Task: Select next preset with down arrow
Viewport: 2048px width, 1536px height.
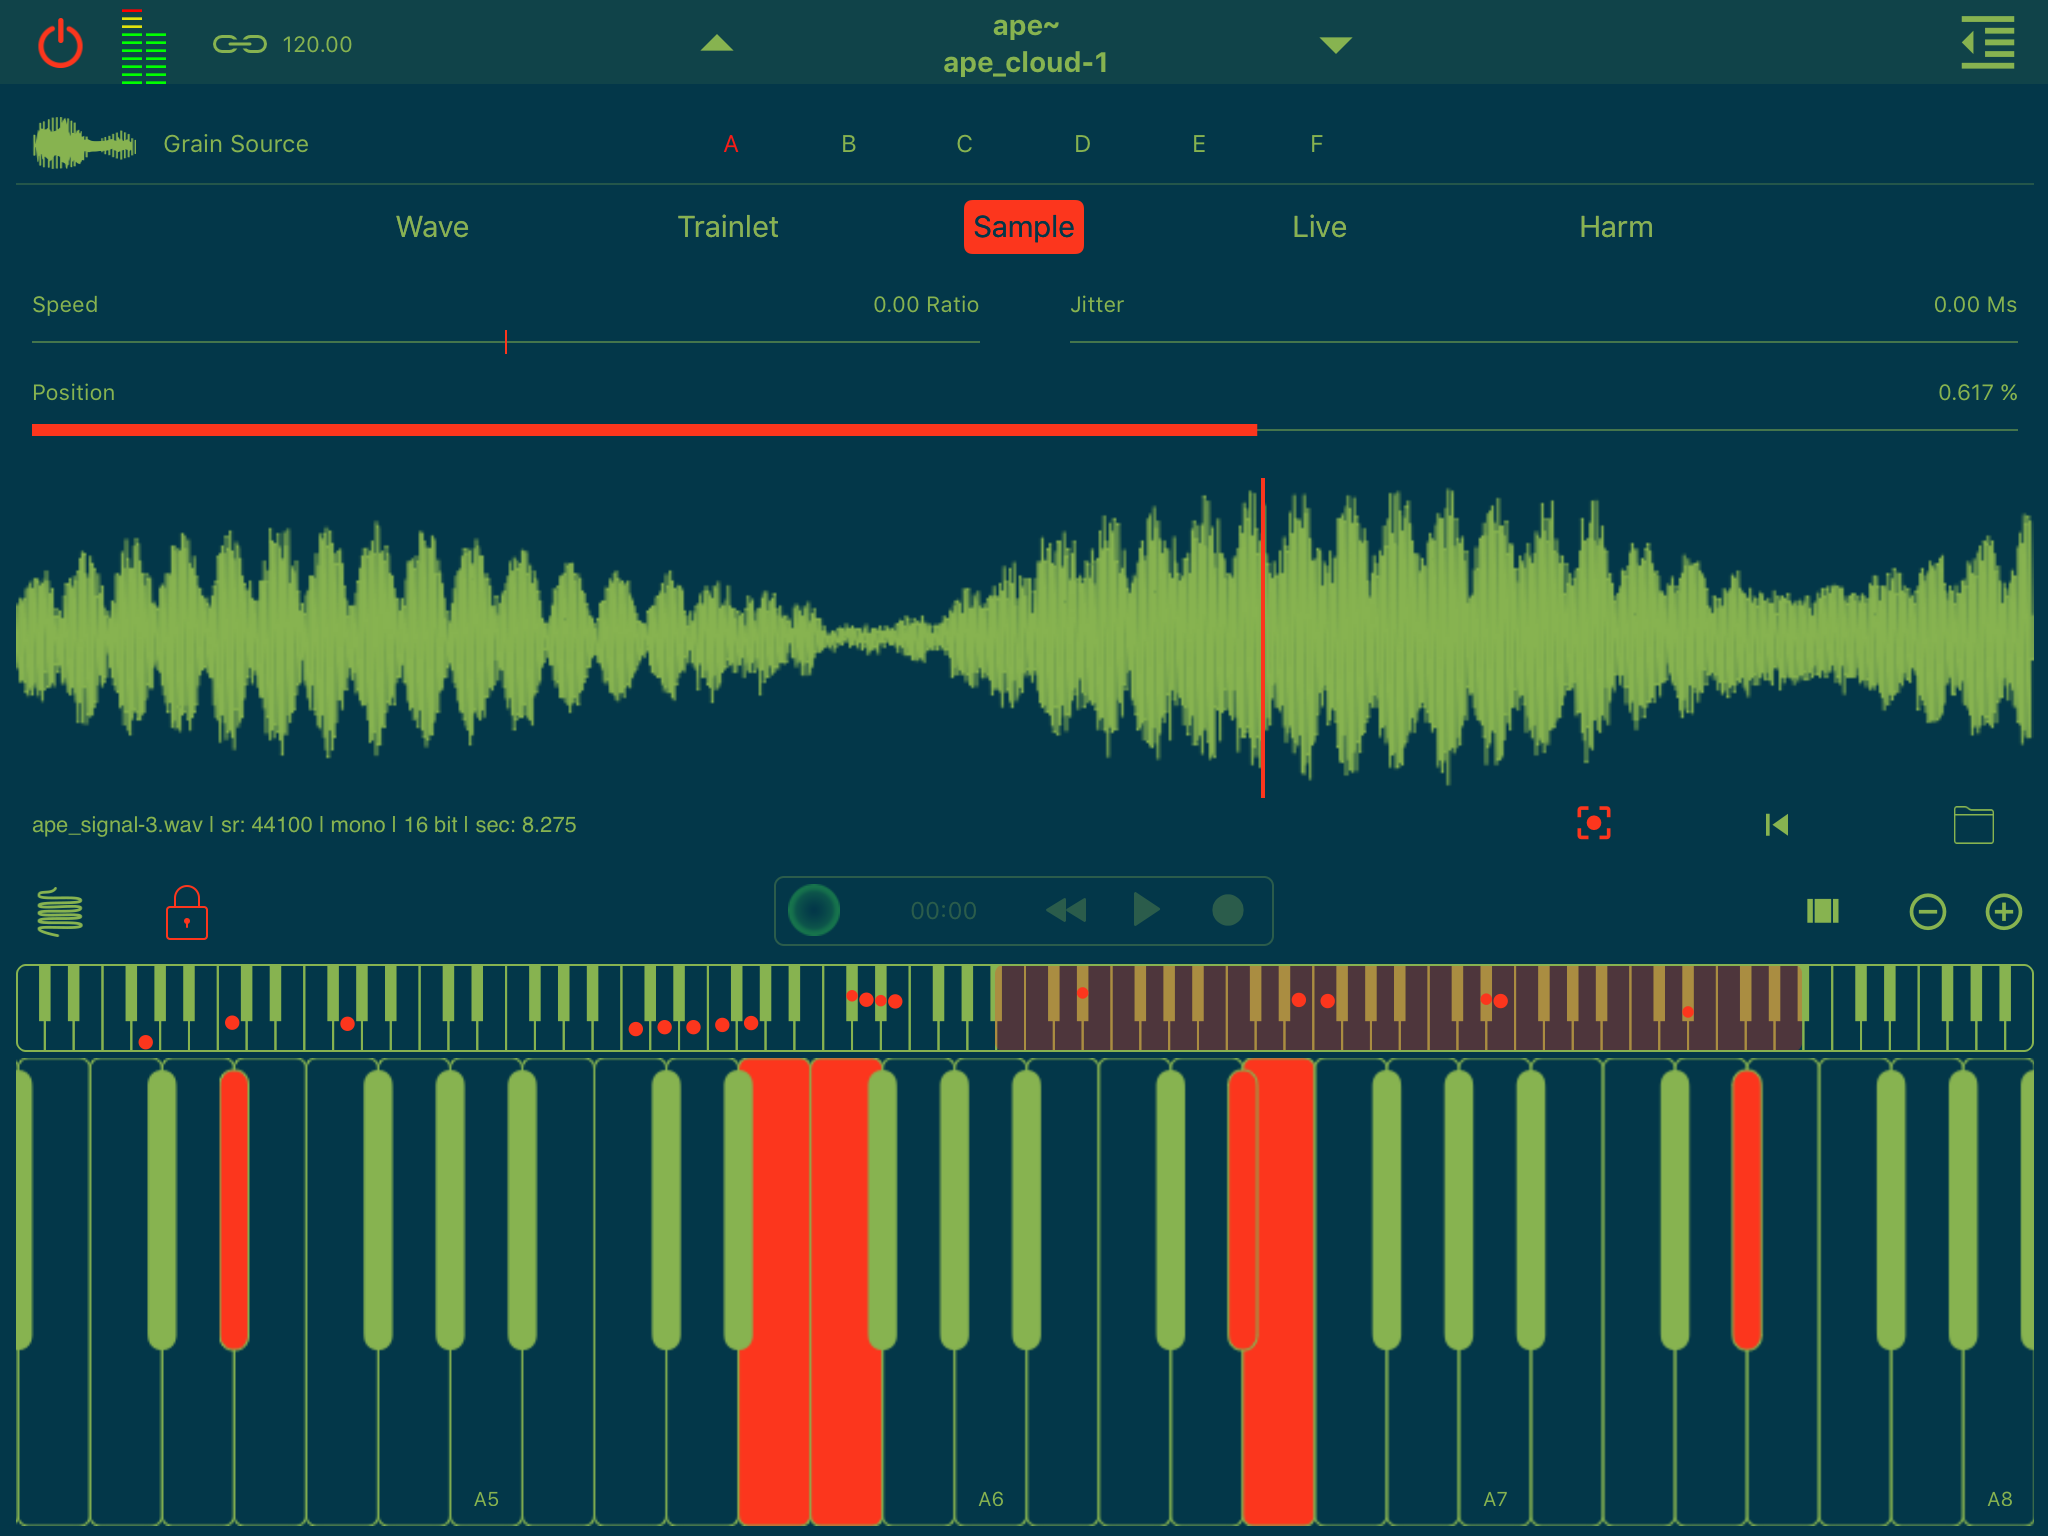Action: point(1335,44)
